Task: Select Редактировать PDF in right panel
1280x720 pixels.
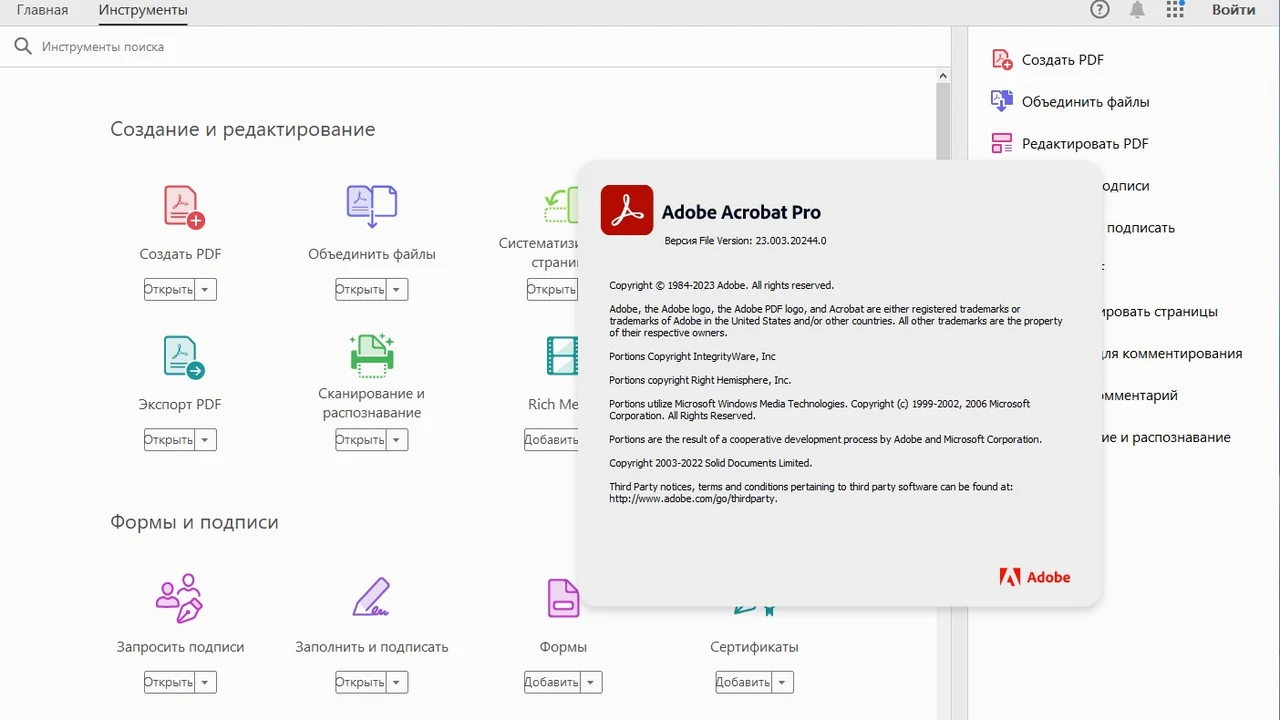Action: 1085,144
